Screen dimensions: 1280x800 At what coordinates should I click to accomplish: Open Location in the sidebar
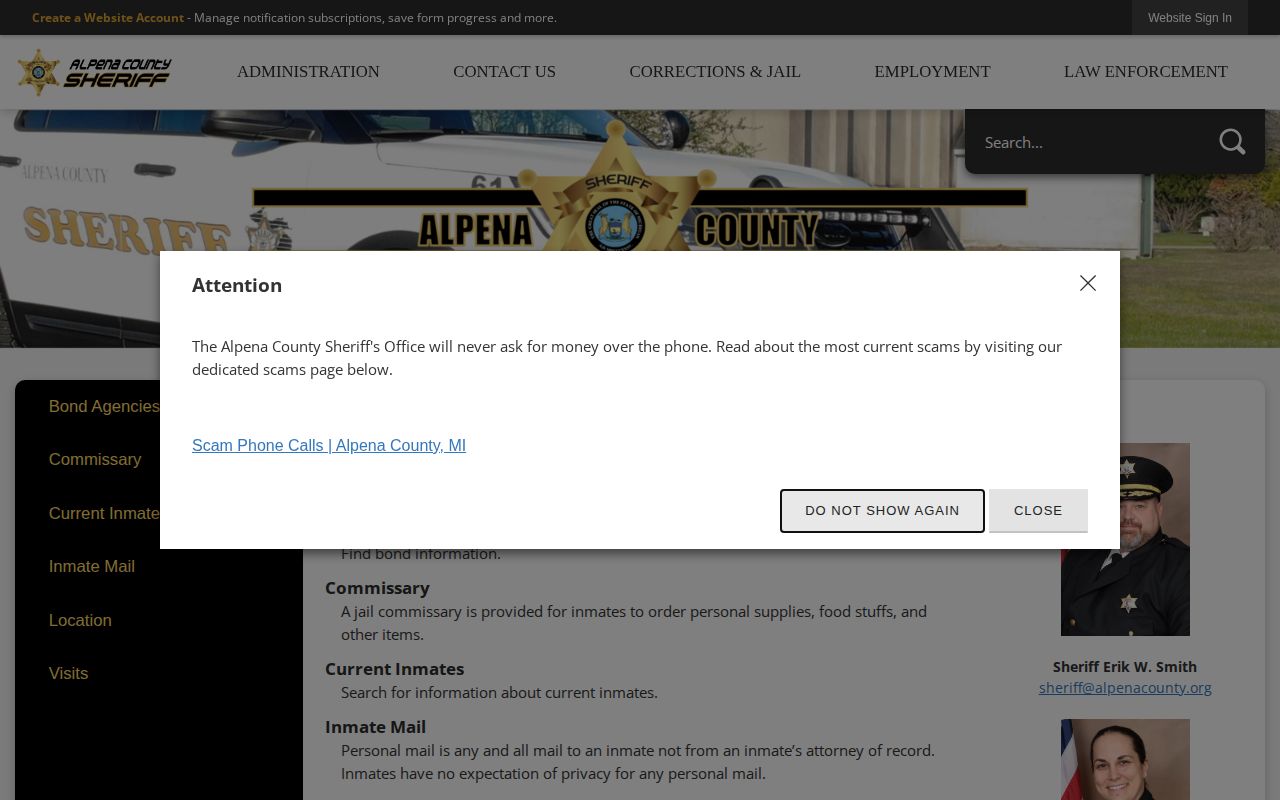click(x=80, y=620)
